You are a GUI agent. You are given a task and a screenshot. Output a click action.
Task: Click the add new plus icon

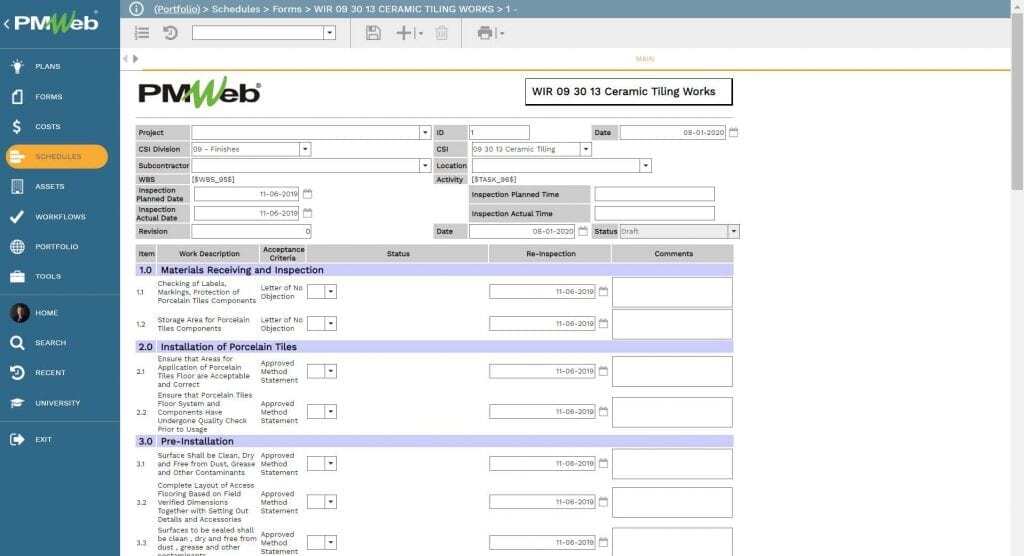coord(404,33)
